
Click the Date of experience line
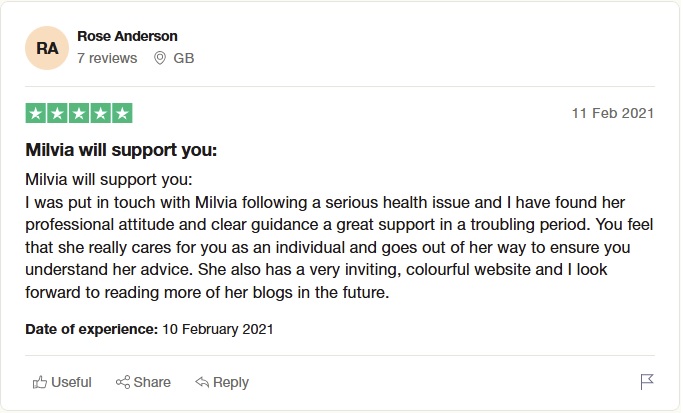149,328
